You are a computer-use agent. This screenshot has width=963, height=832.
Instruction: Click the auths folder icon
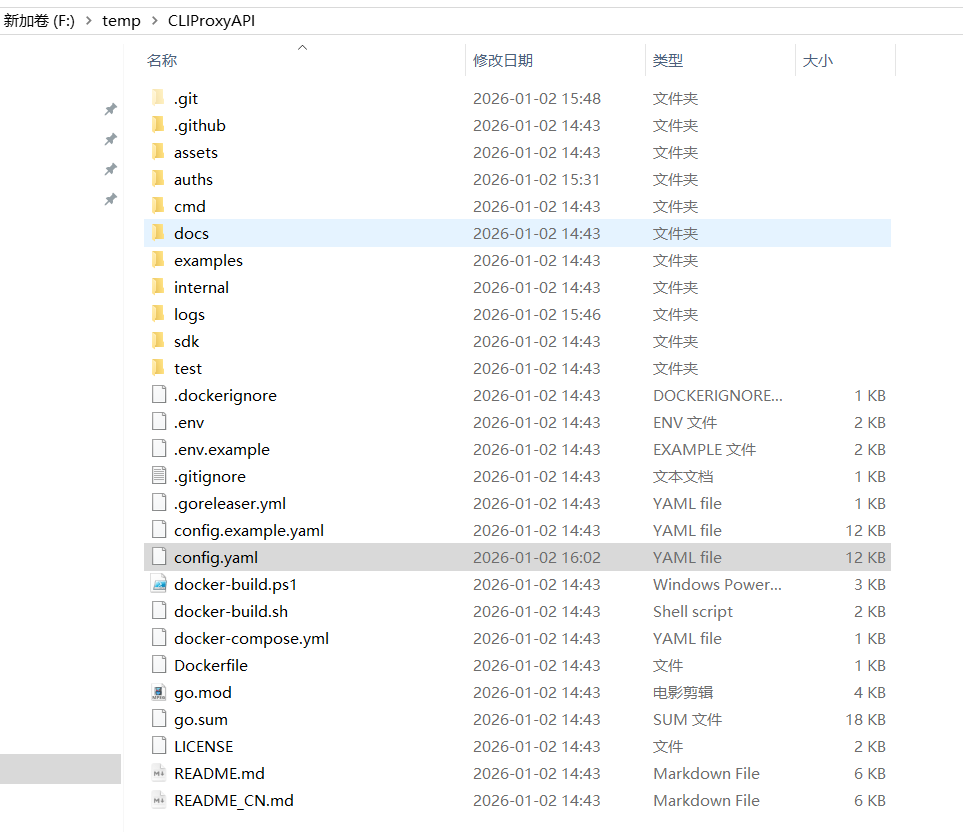point(158,179)
